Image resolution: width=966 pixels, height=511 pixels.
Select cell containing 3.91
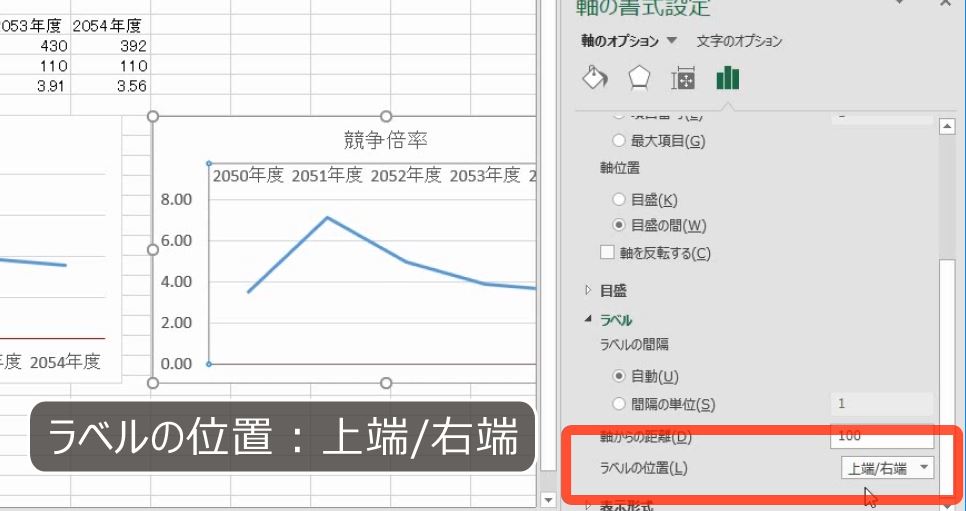(x=35, y=86)
